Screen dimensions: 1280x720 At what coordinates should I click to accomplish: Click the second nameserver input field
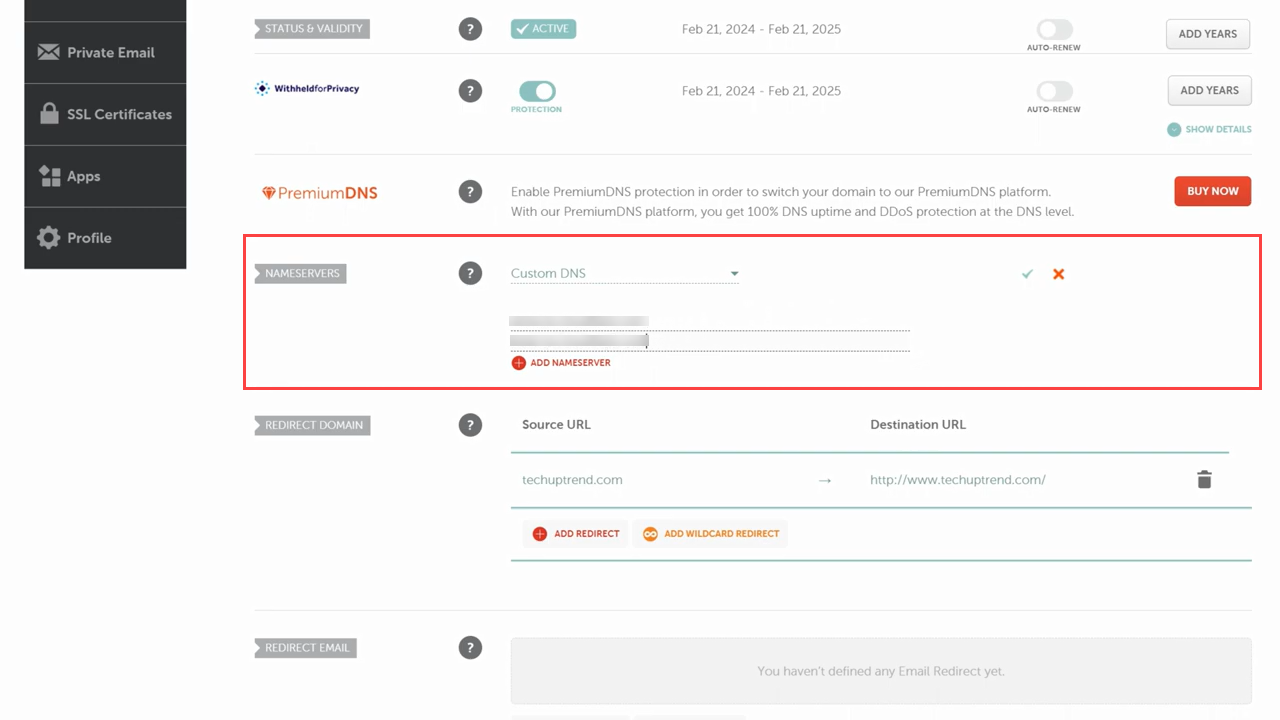coord(710,341)
